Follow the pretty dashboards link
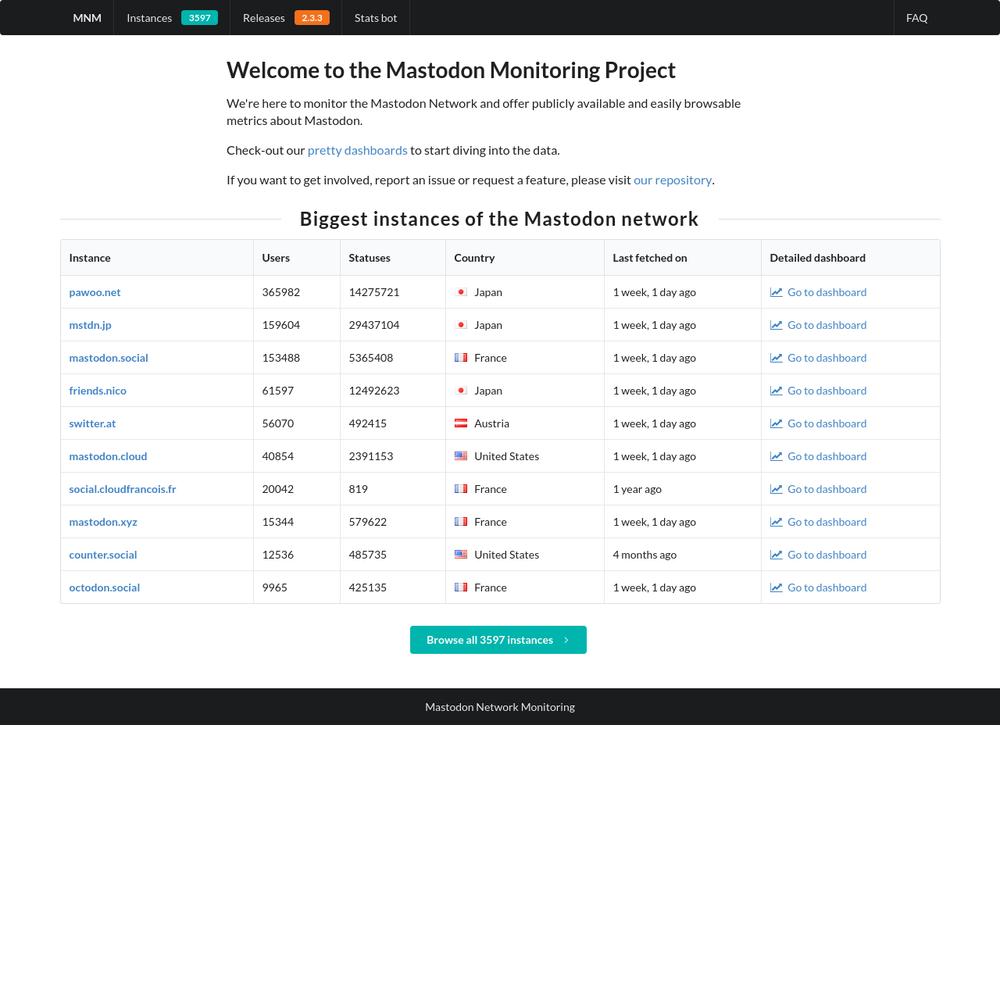 (357, 151)
